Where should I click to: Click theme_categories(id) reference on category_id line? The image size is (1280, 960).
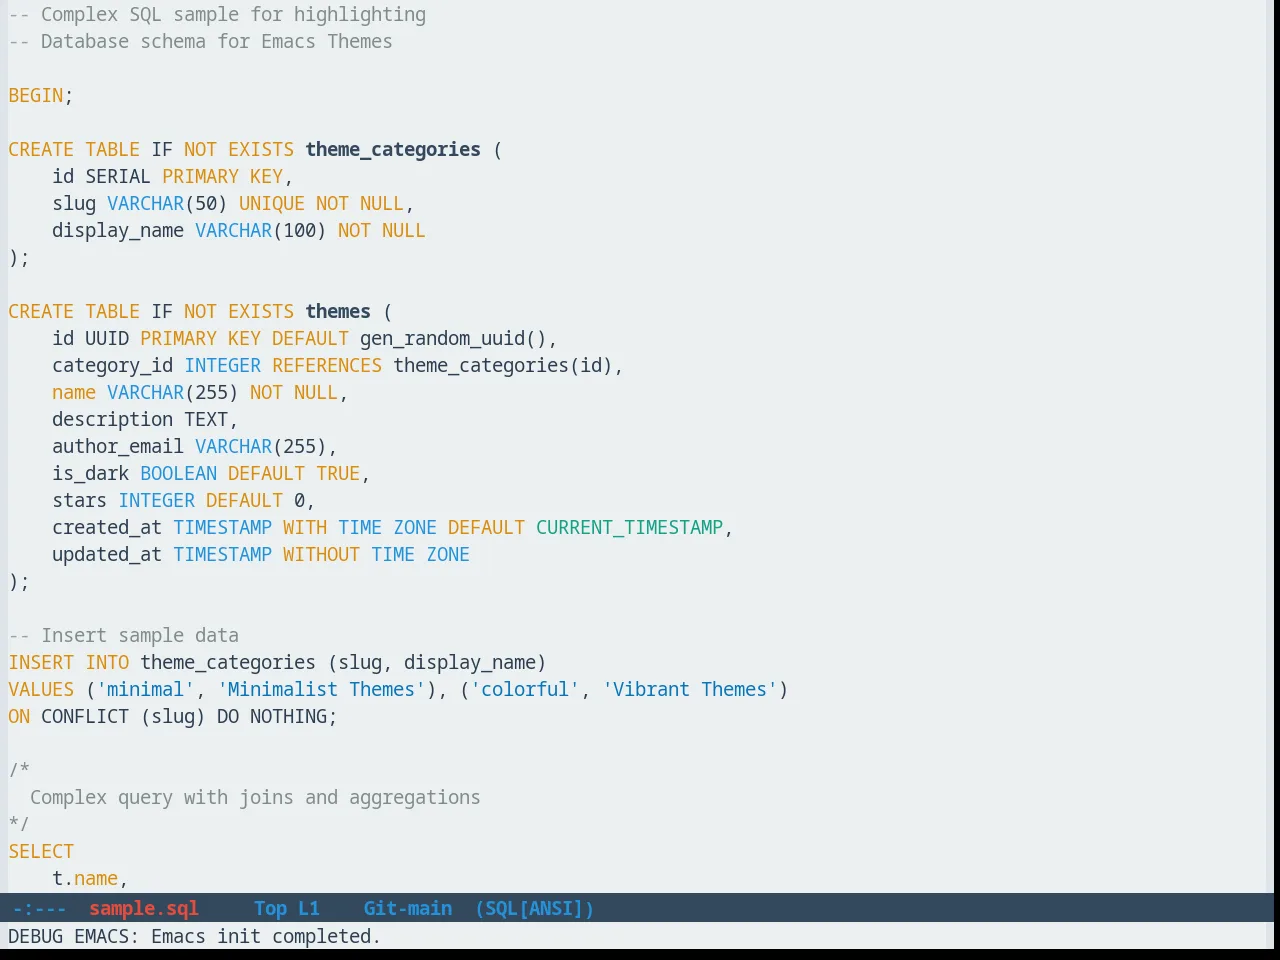(503, 365)
